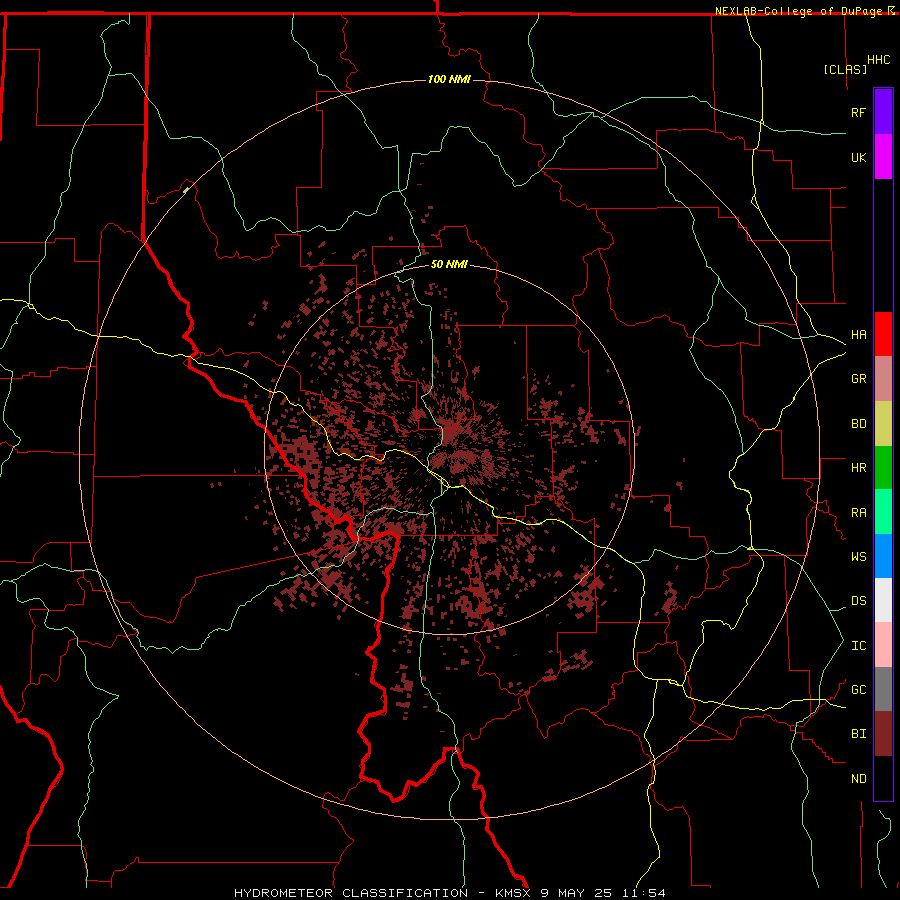Click the "GR" legend label

point(858,379)
